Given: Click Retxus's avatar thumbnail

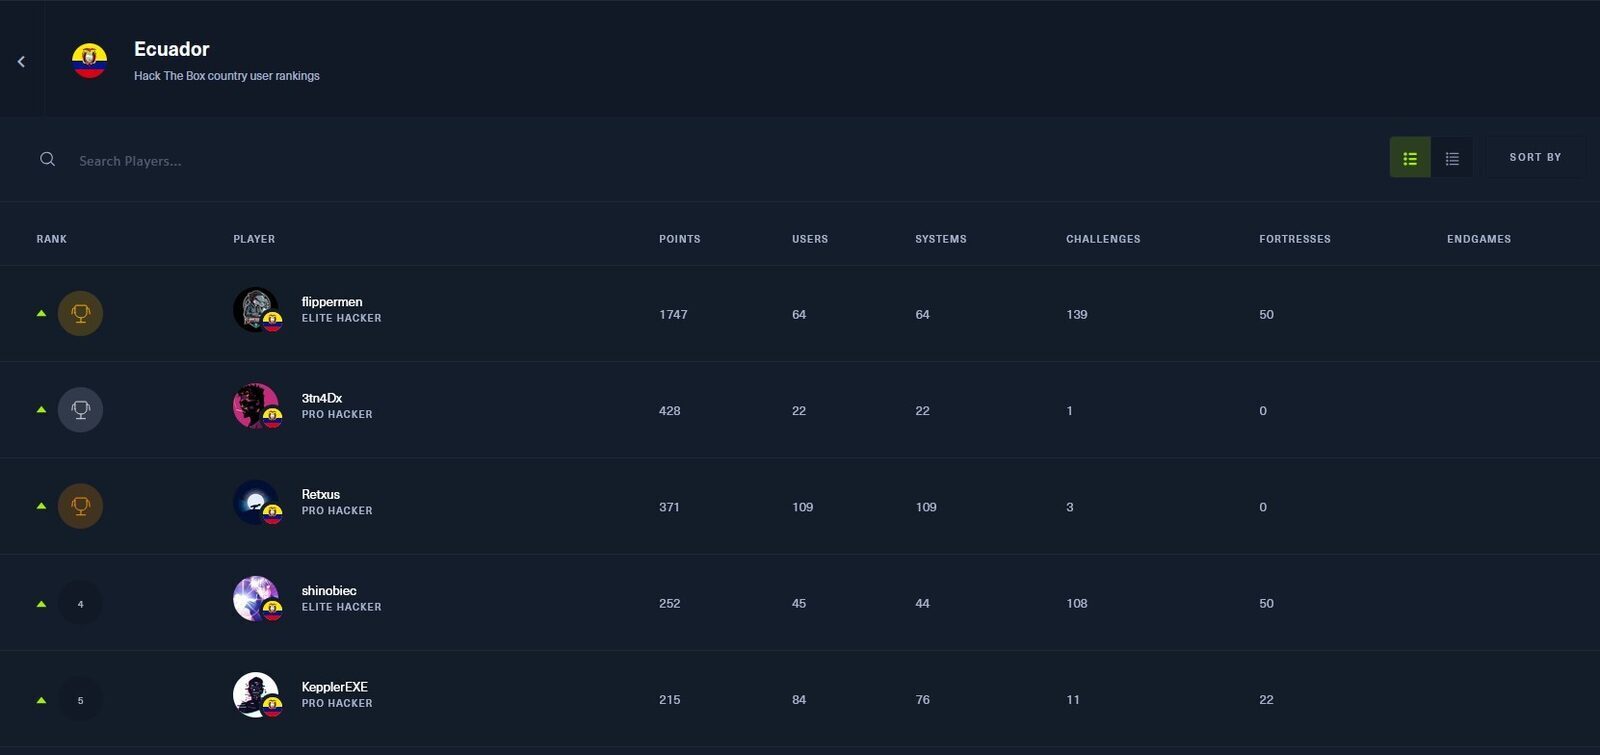Looking at the screenshot, I should pos(257,502).
